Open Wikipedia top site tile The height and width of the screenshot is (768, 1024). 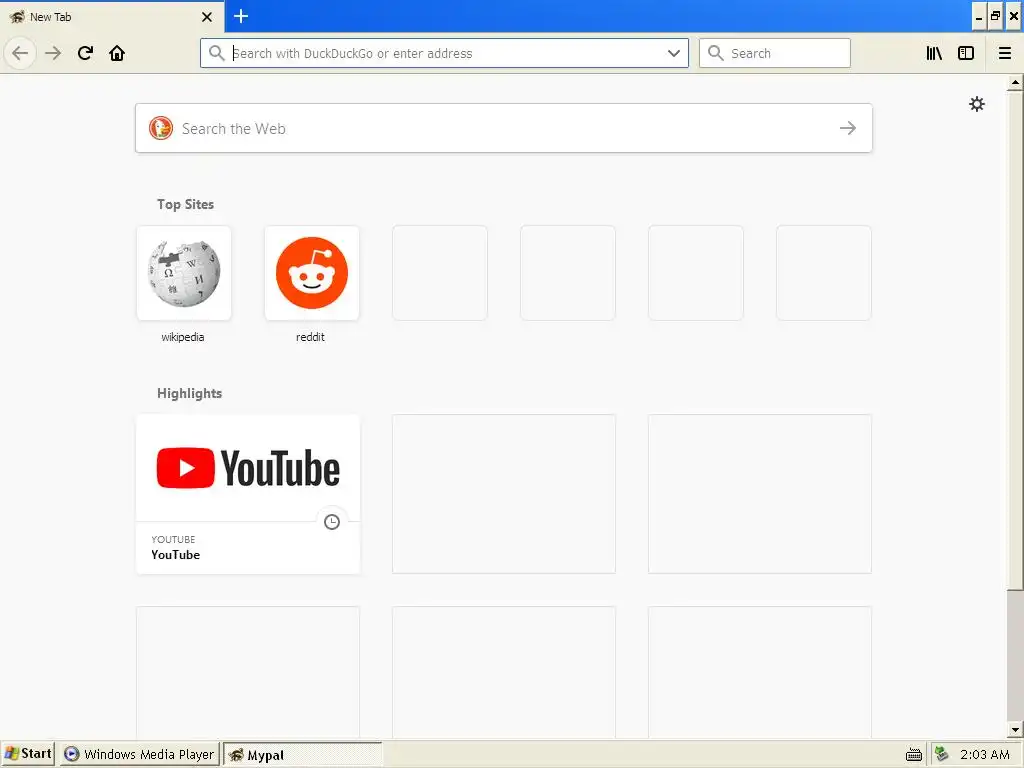[184, 273]
